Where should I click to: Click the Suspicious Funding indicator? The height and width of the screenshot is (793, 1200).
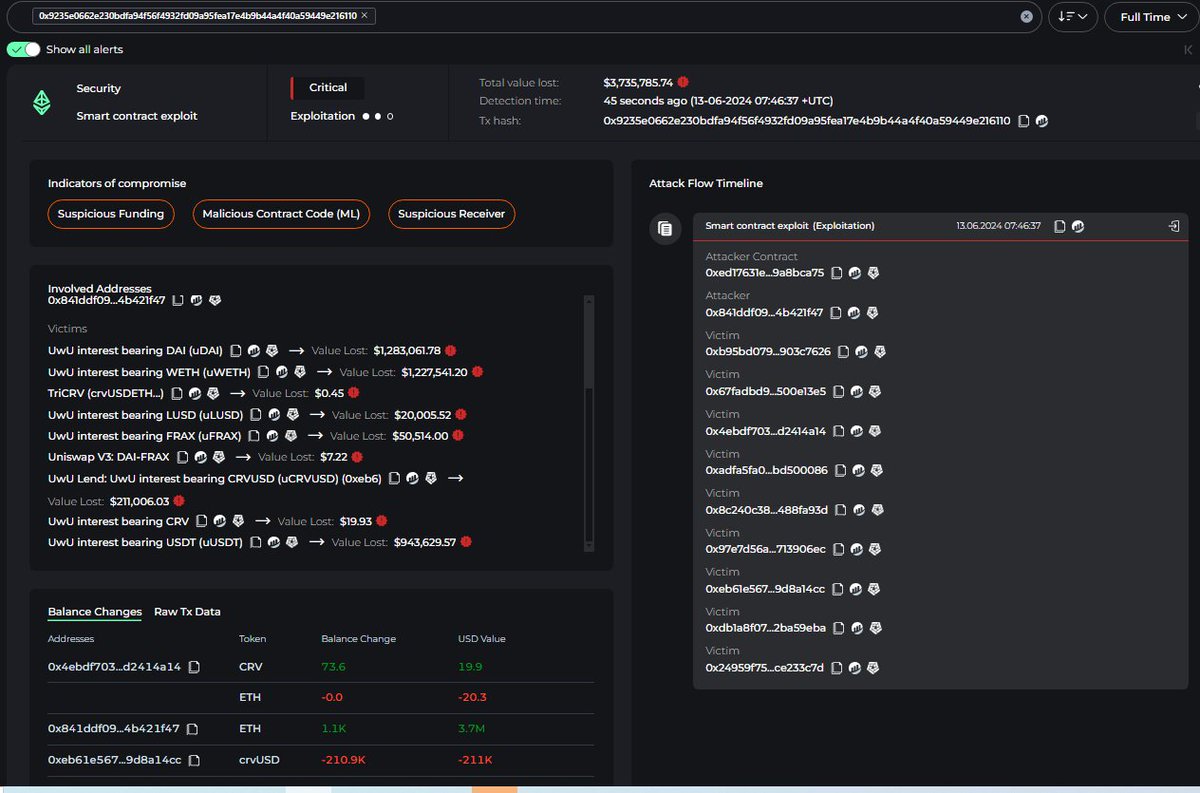tap(111, 214)
